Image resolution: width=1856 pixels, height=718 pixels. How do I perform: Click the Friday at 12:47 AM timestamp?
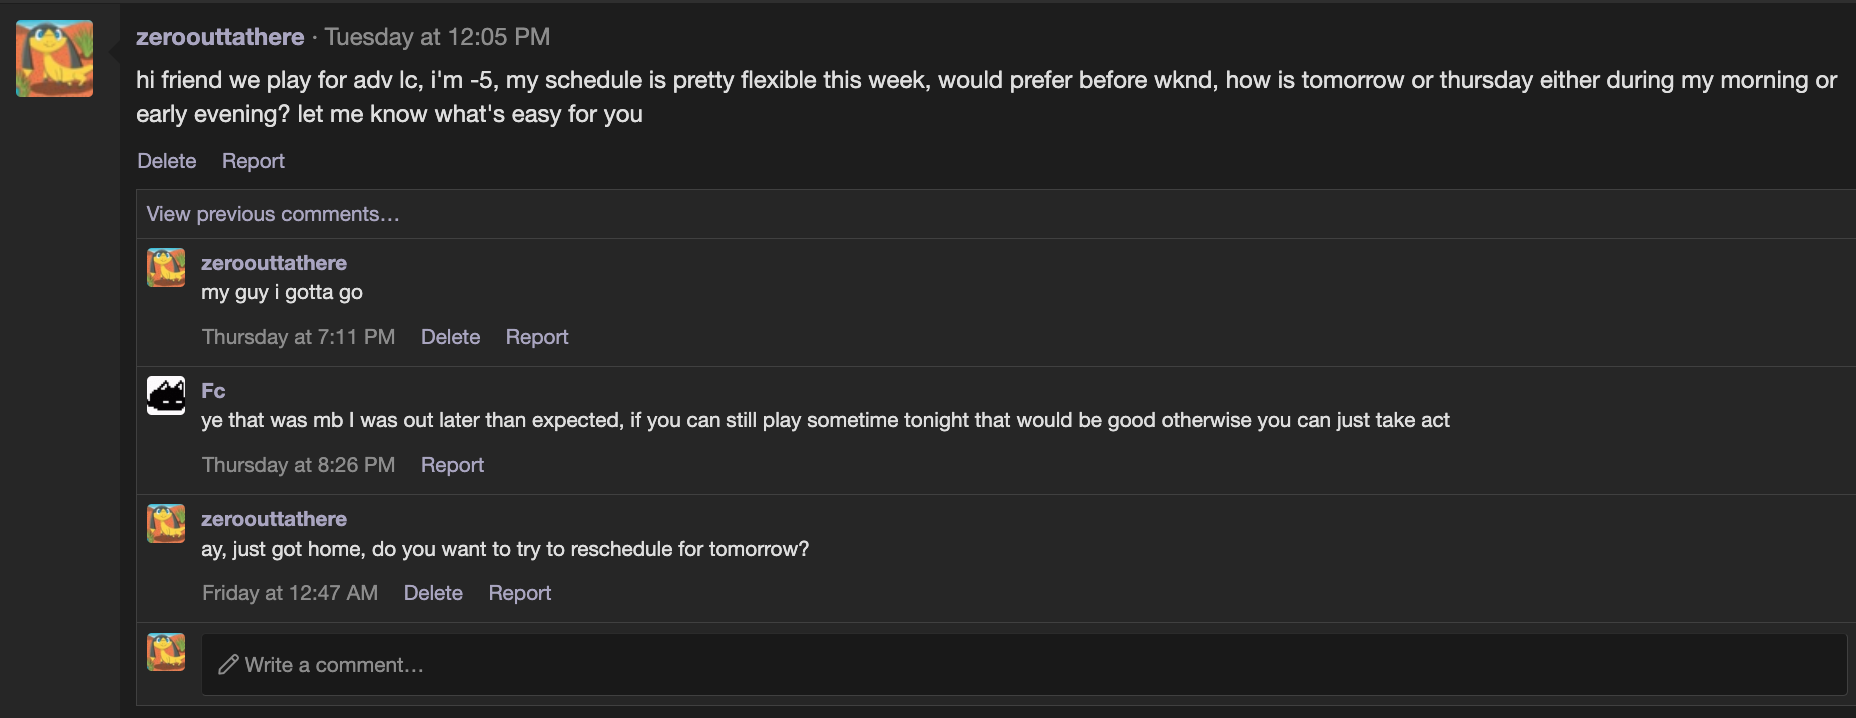pyautogui.click(x=290, y=593)
